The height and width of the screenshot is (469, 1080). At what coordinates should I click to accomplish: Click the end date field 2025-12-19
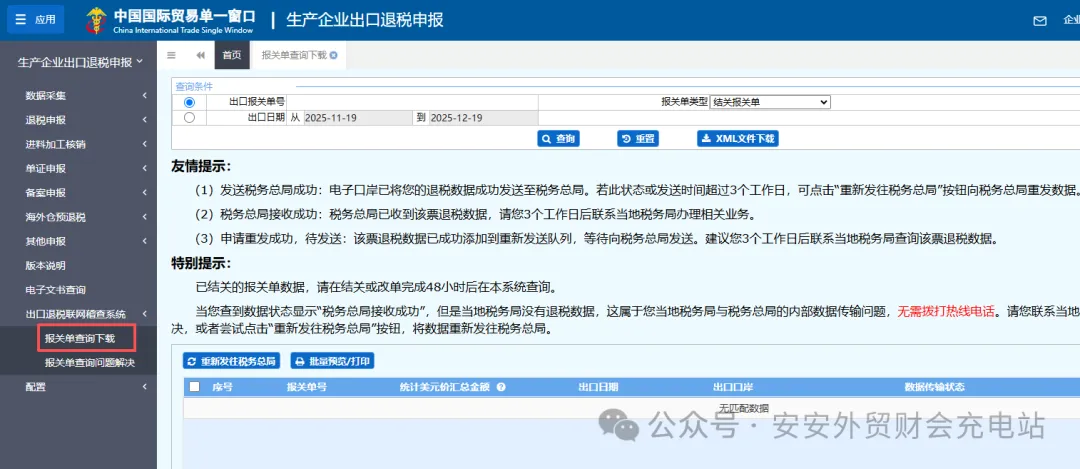point(484,118)
